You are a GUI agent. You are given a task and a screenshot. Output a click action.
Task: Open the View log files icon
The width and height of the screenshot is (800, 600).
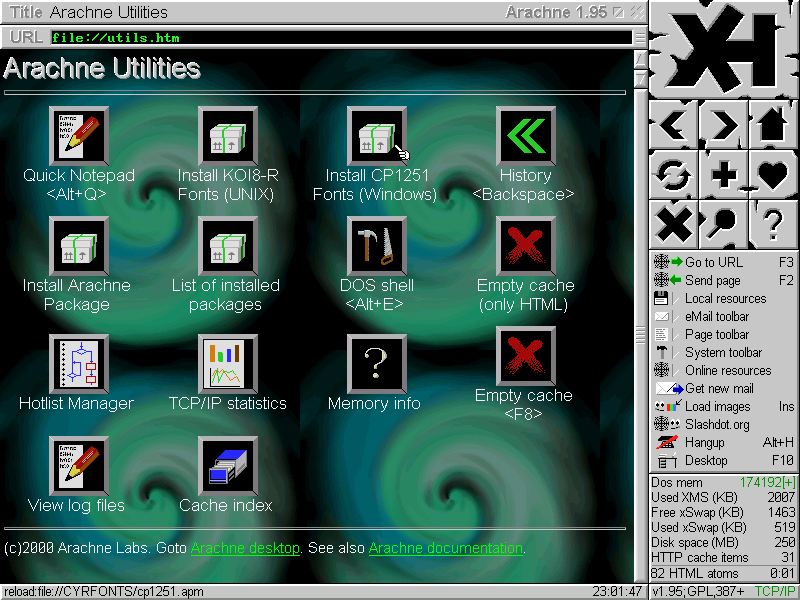79,466
